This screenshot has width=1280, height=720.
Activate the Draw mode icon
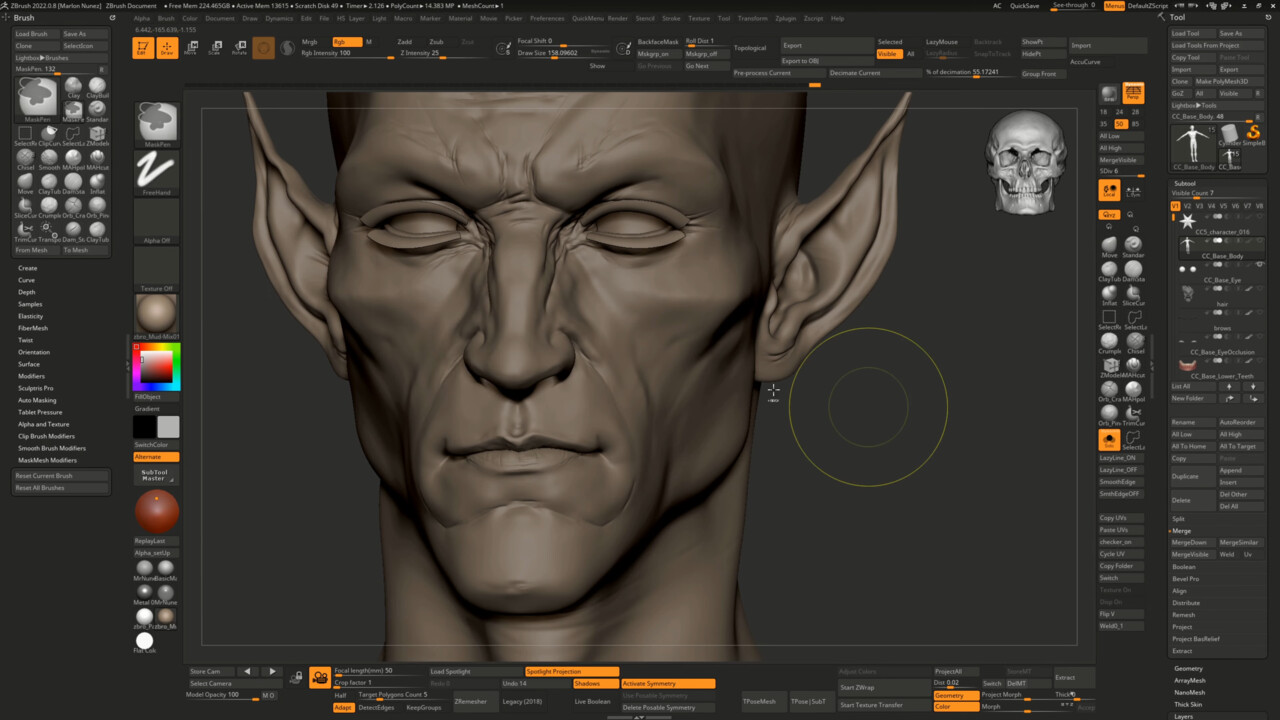coord(167,48)
